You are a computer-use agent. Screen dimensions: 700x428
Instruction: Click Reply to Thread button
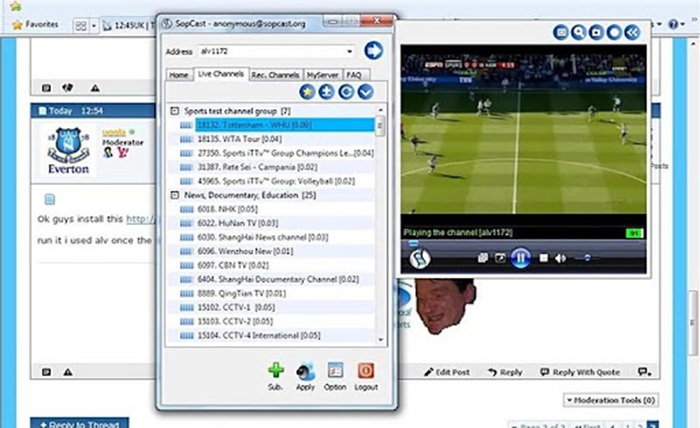click(x=79, y=423)
